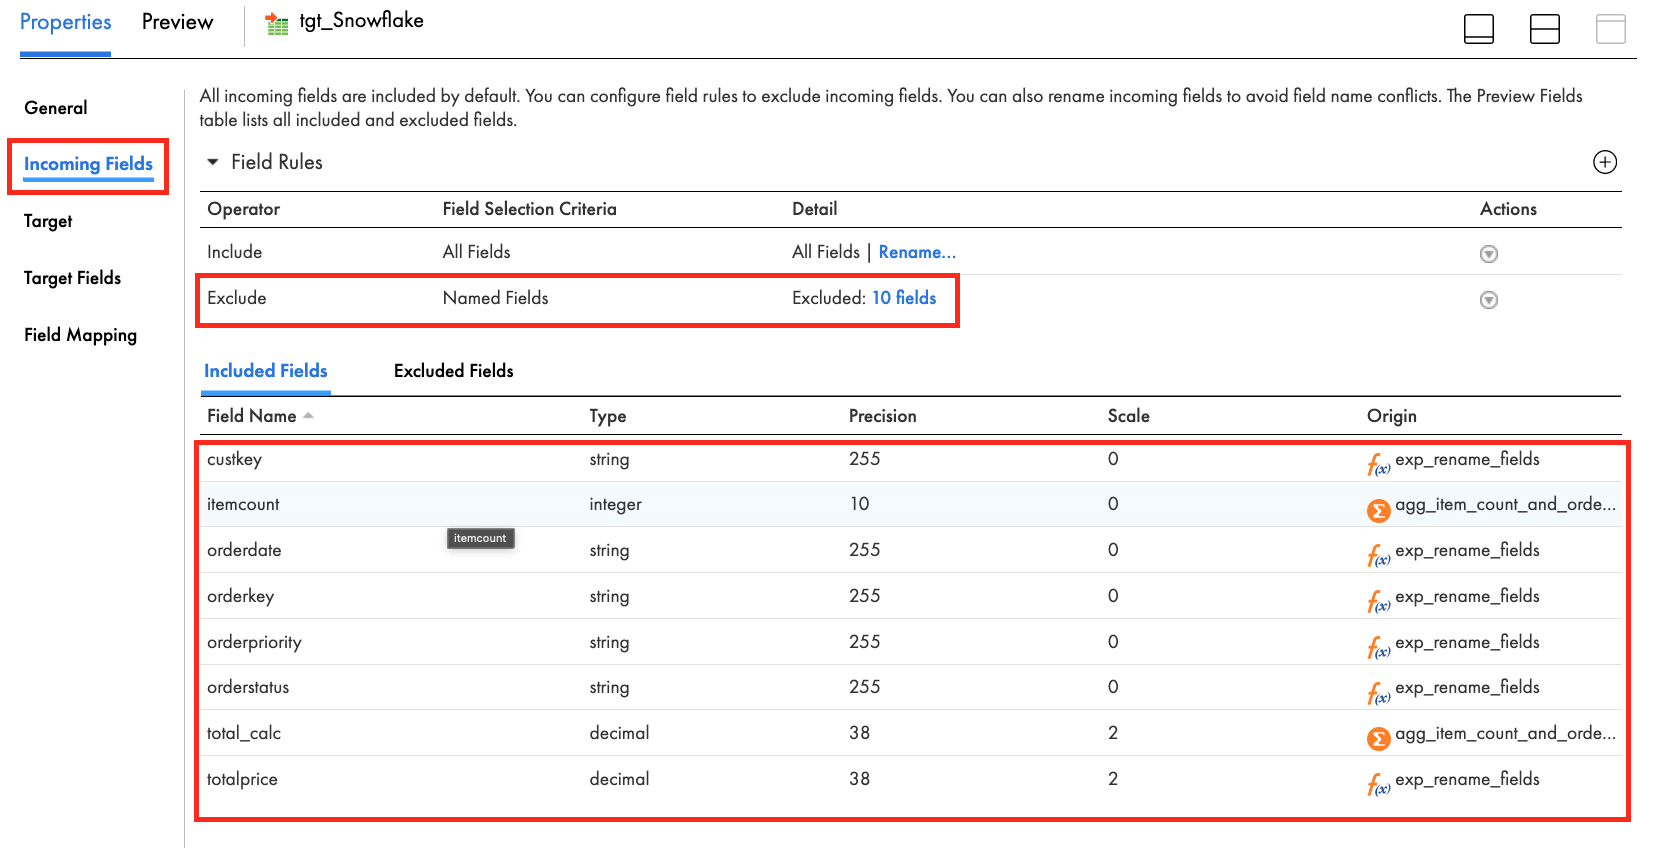Image resolution: width=1655 pixels, height=848 pixels.
Task: Sort by Field Name column arrow
Action: point(308,416)
